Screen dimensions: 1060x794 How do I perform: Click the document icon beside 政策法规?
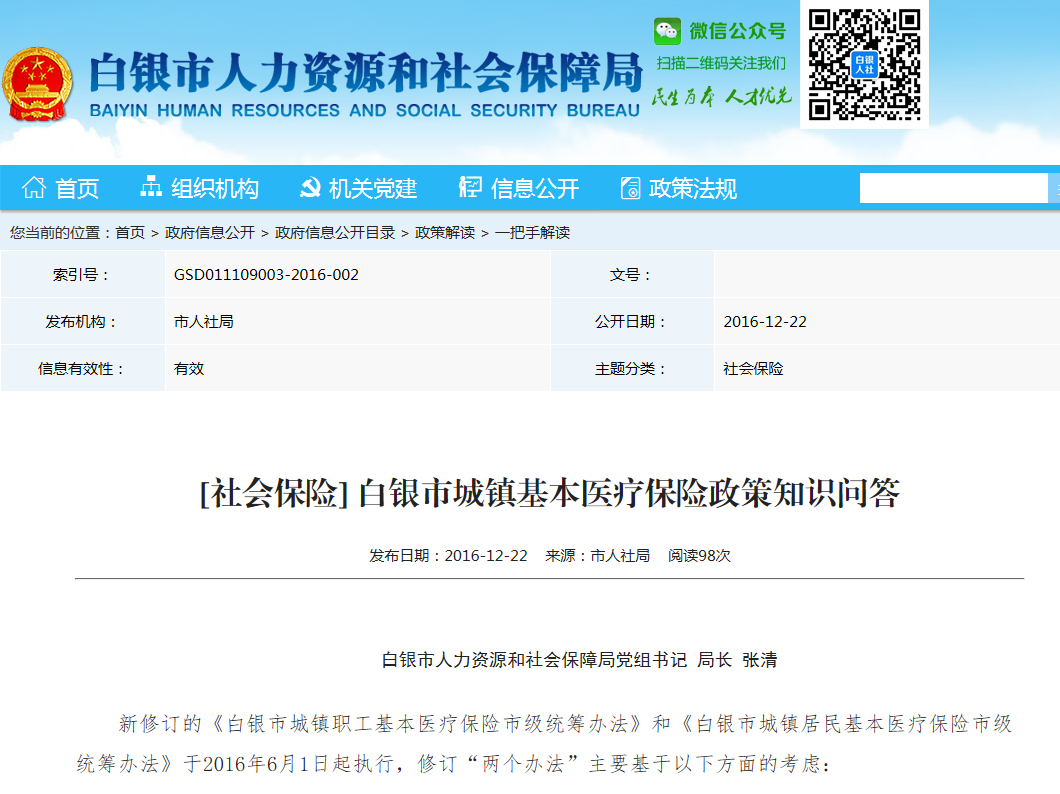tap(630, 188)
